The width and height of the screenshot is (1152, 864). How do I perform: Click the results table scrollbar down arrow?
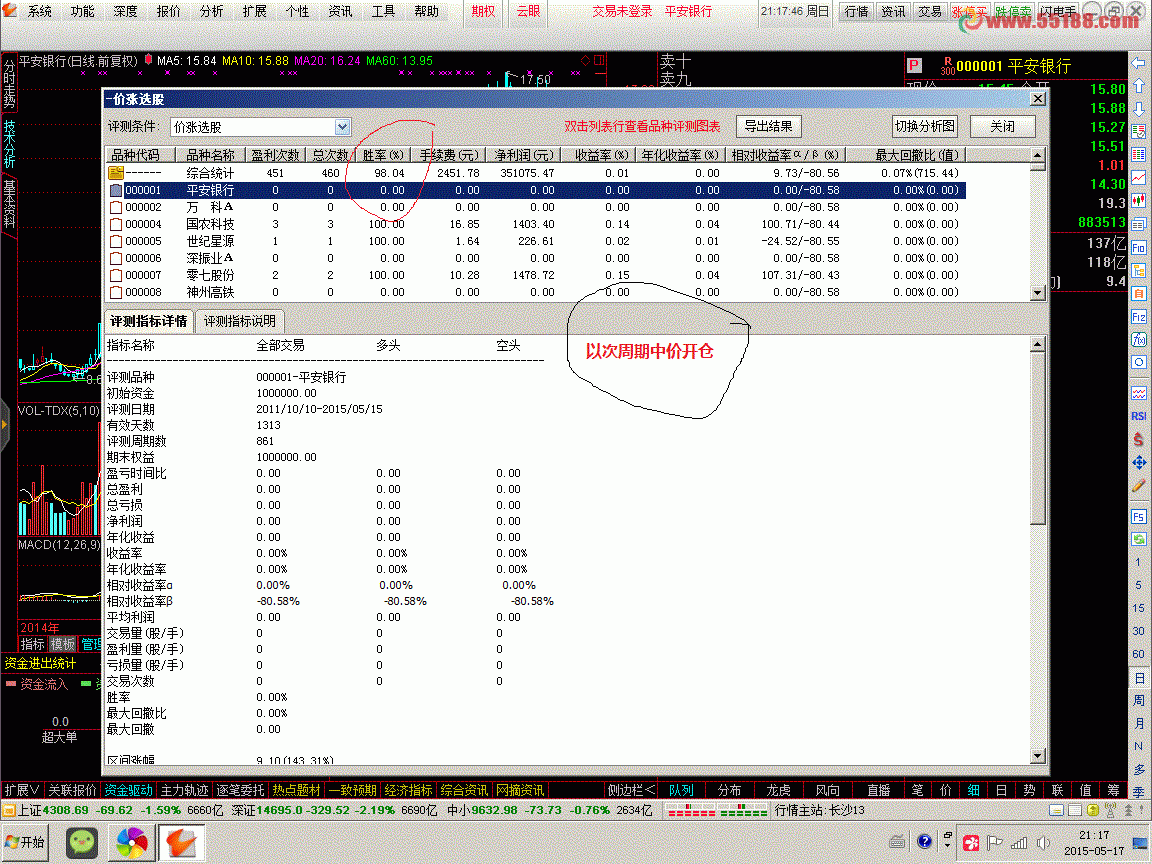click(1037, 292)
